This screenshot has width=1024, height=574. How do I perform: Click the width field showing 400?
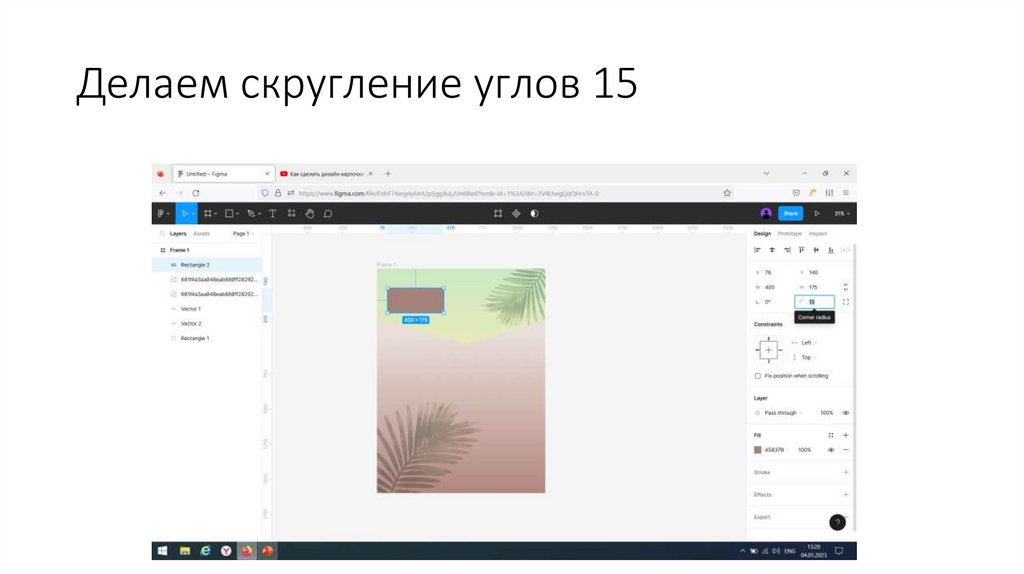click(771, 287)
